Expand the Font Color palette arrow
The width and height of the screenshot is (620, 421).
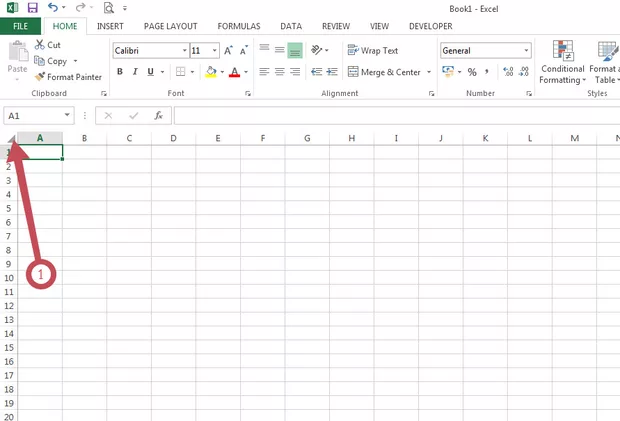[246, 72]
